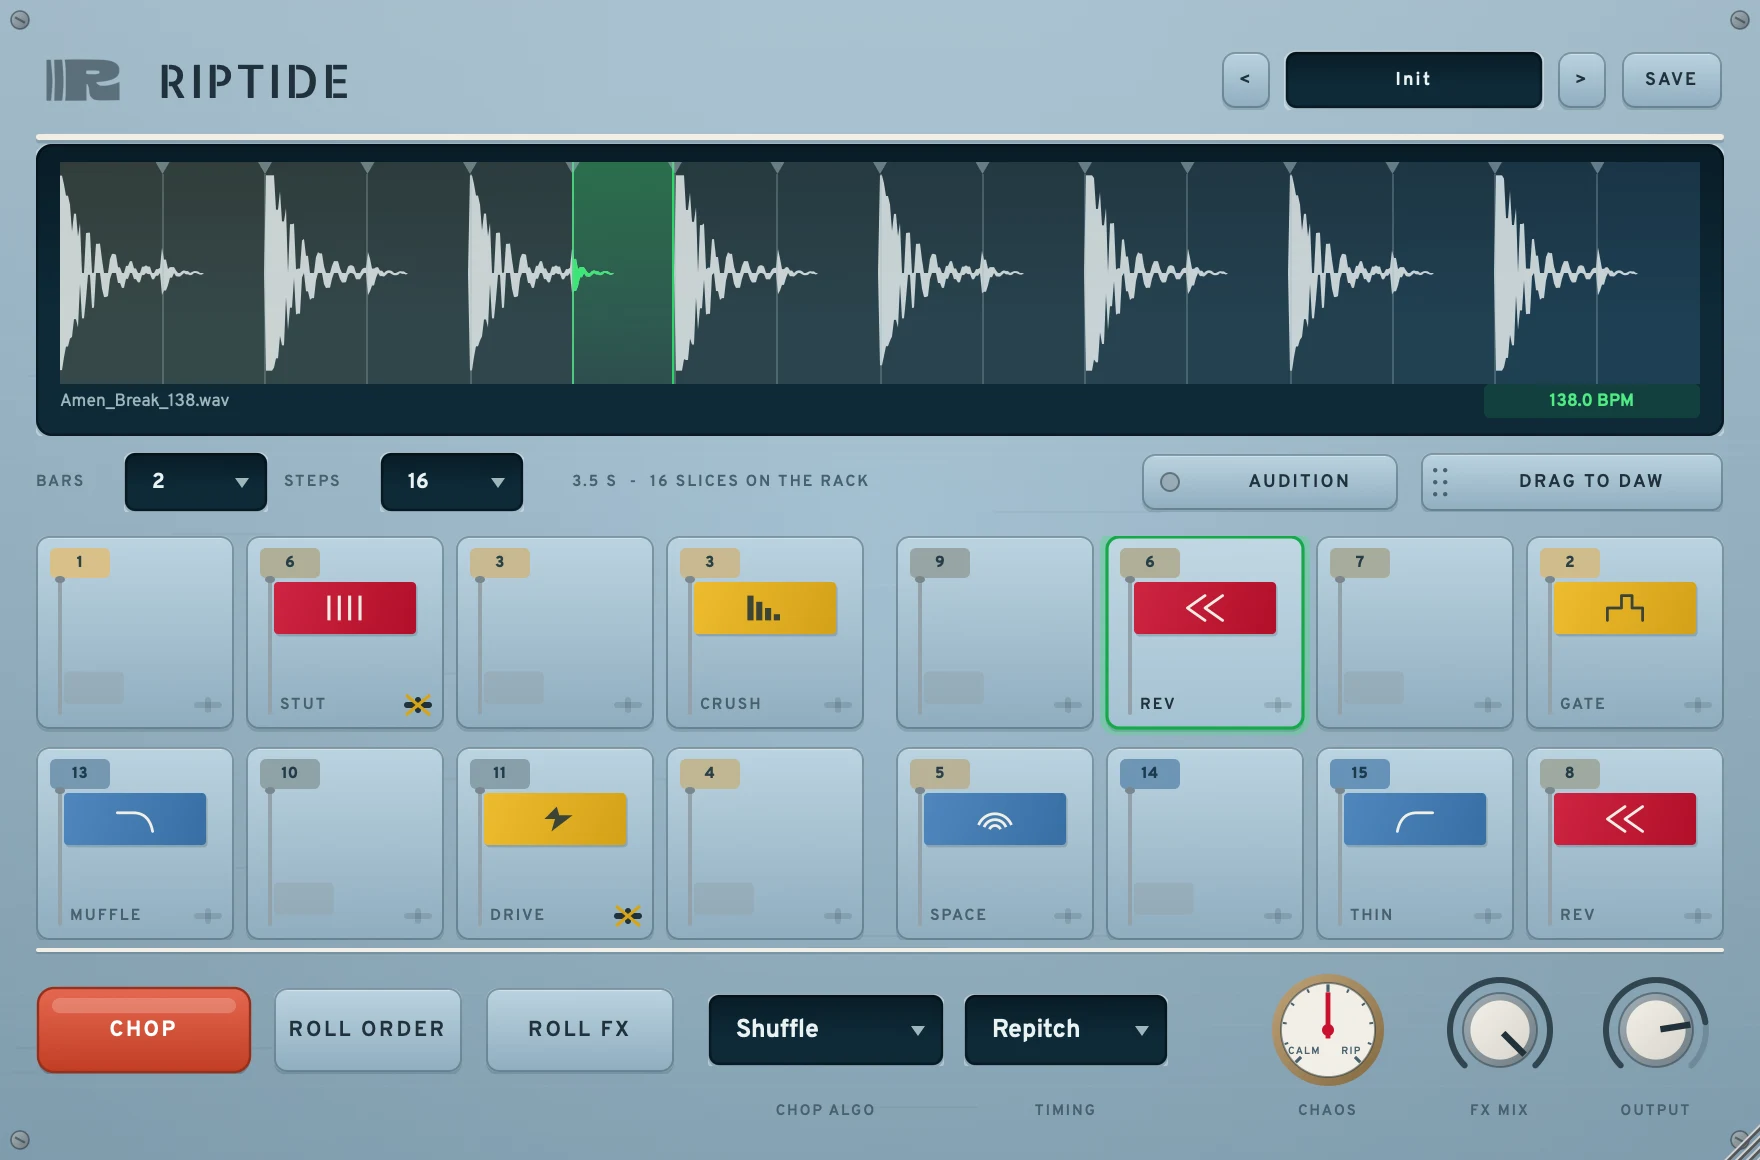This screenshot has width=1760, height=1160.
Task: Click the ROLL FX button
Action: point(579,1029)
